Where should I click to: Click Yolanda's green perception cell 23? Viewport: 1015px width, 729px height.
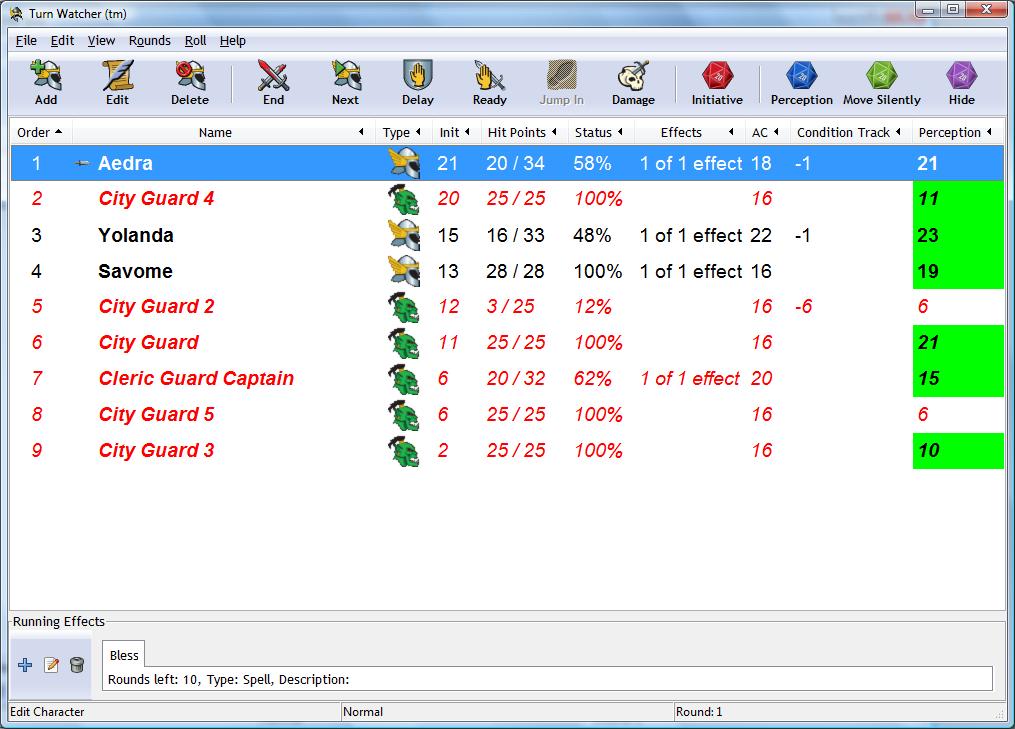click(x=958, y=235)
